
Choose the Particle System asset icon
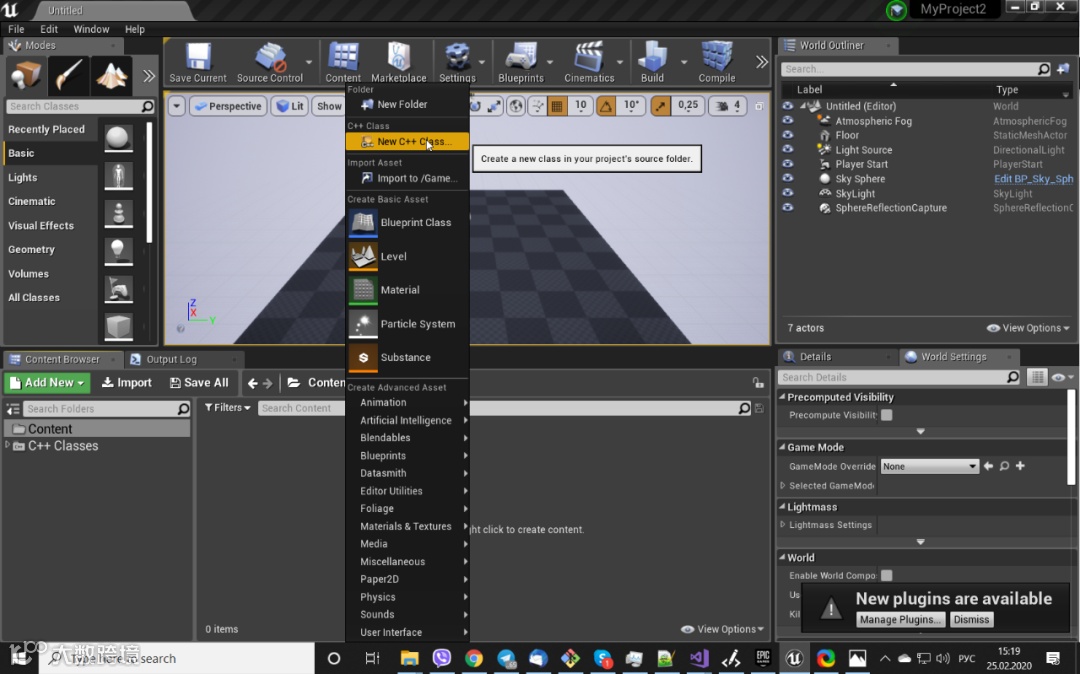363,324
